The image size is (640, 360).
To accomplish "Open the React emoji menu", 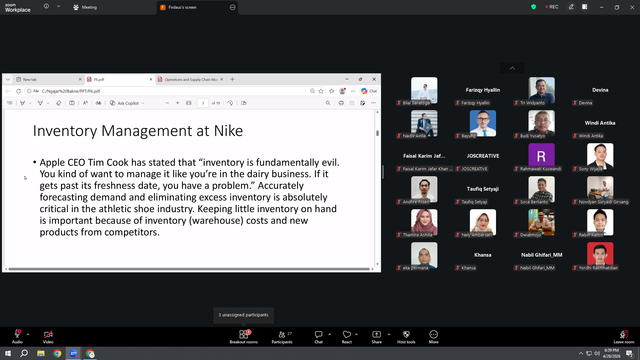I will pyautogui.click(x=347, y=336).
